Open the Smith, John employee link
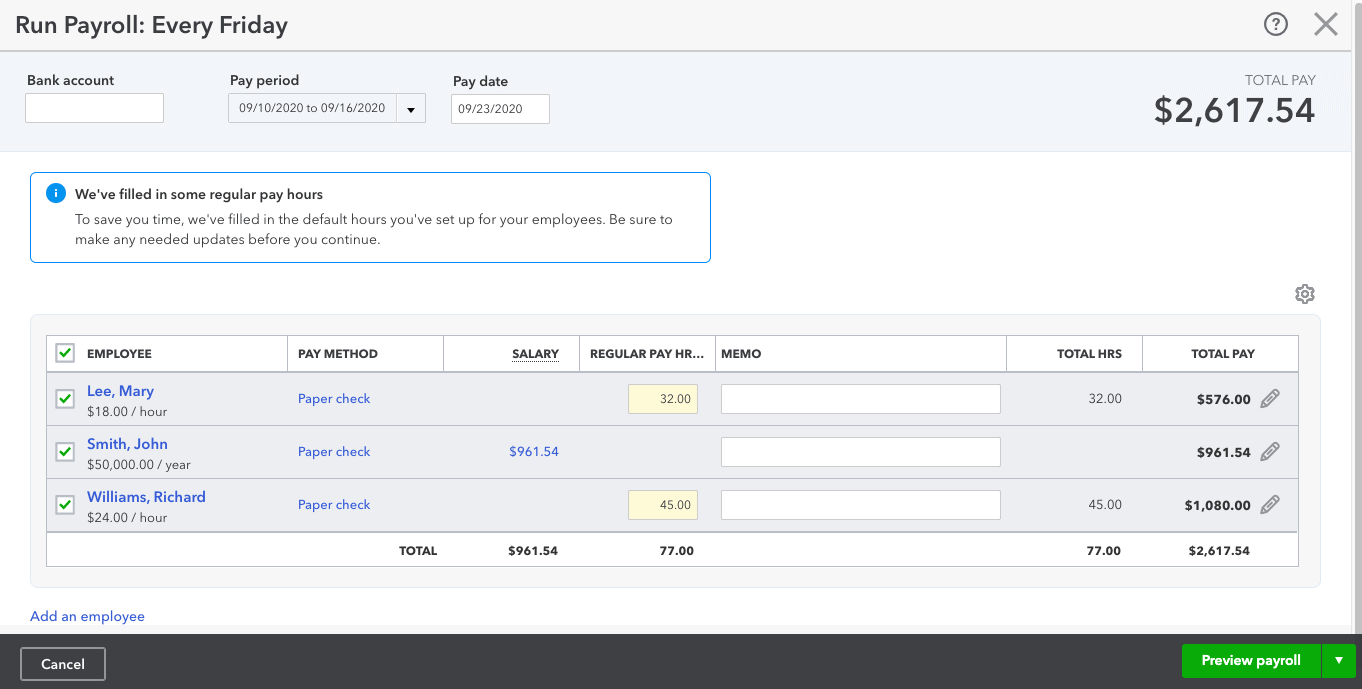Screen dimensions: 1362x689 (127, 444)
